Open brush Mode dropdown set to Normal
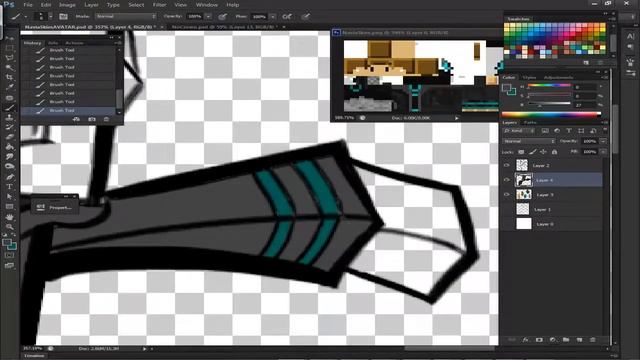Image resolution: width=640 pixels, height=360 pixels. coord(125,16)
